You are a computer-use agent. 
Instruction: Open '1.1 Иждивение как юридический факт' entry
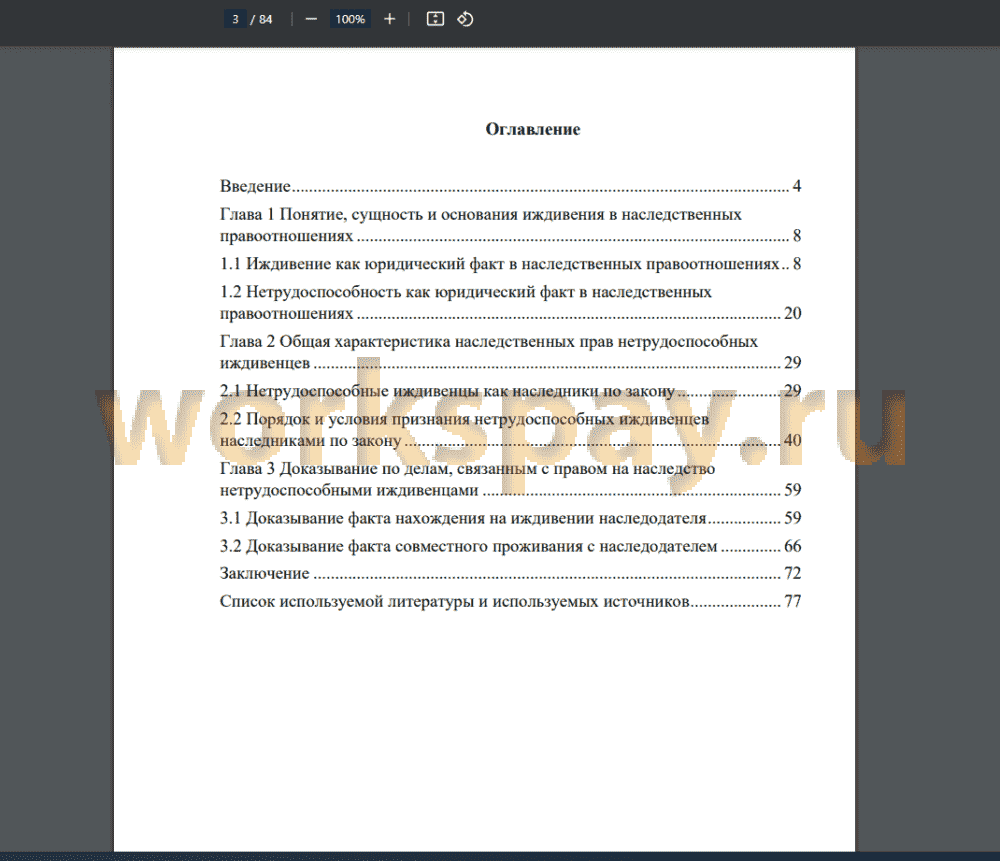(x=510, y=264)
